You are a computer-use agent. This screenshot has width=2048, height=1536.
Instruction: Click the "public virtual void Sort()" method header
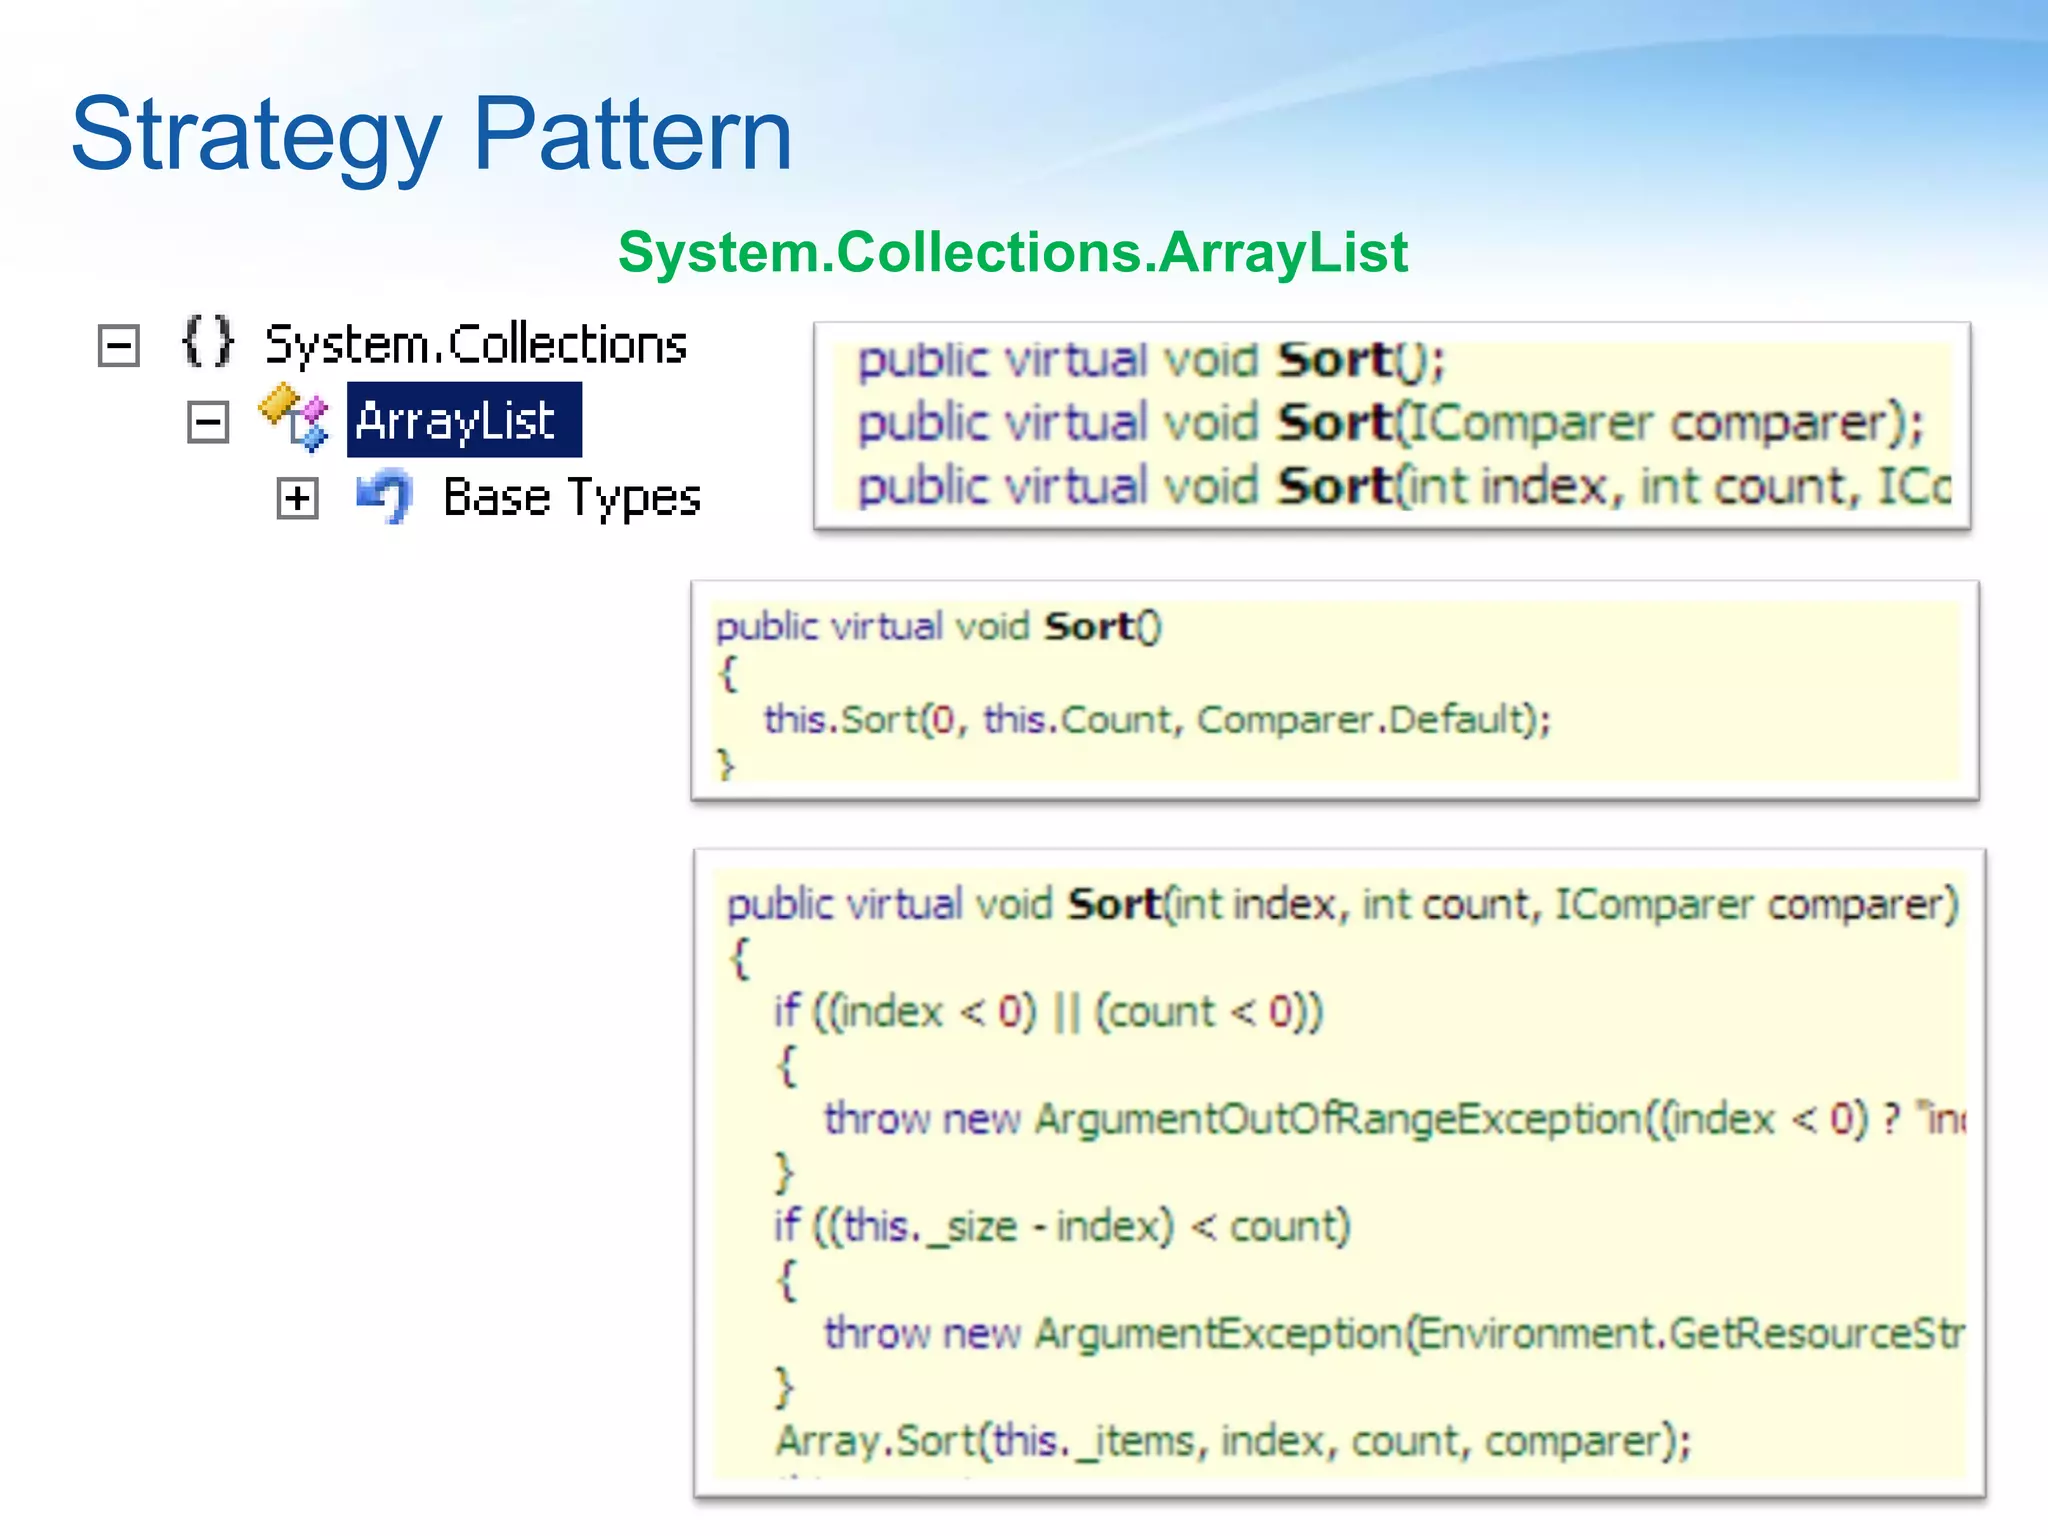tap(938, 627)
